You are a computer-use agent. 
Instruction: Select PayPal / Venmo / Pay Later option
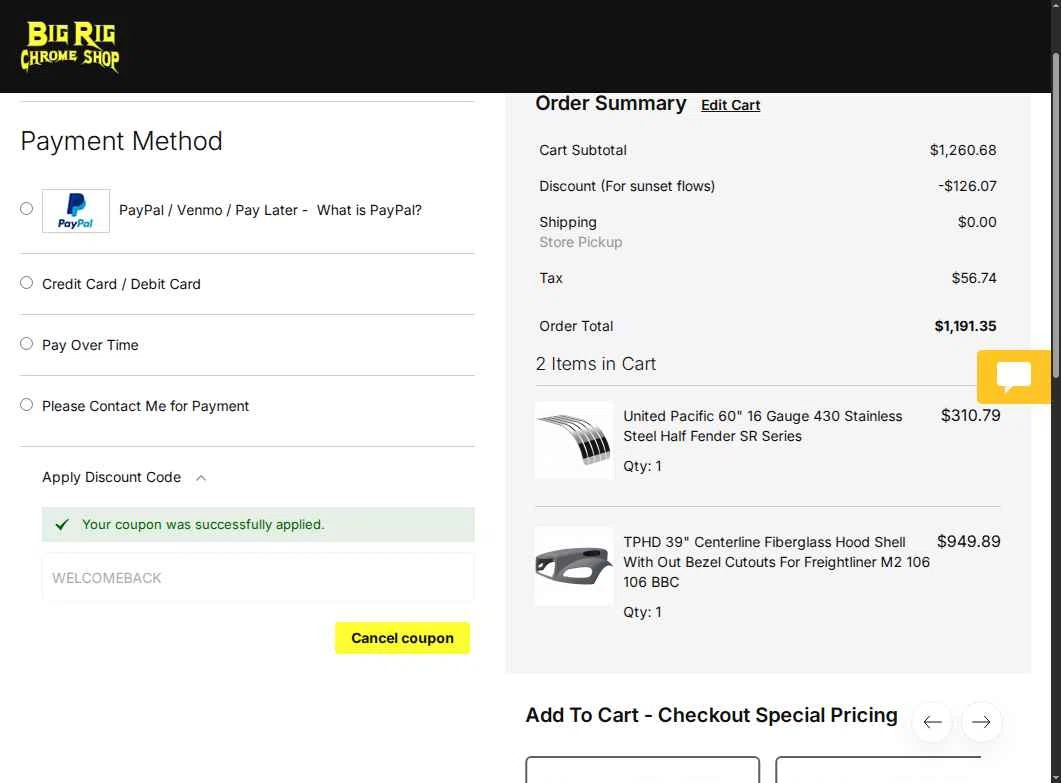tap(26, 208)
